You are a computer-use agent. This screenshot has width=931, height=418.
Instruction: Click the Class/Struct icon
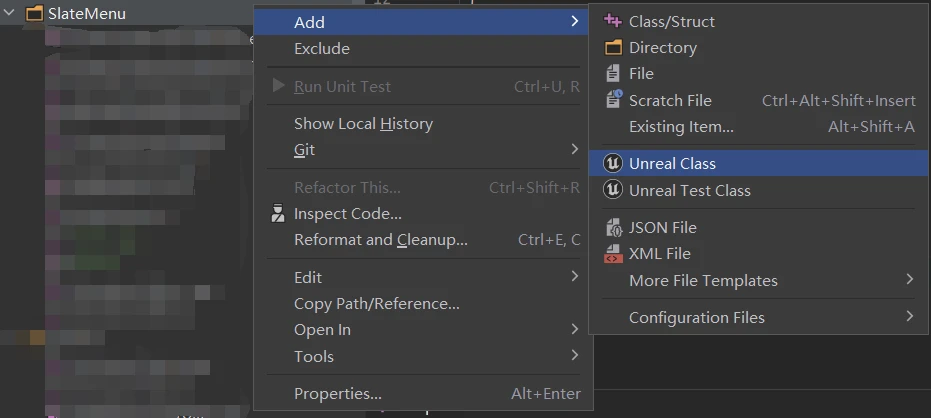point(613,21)
